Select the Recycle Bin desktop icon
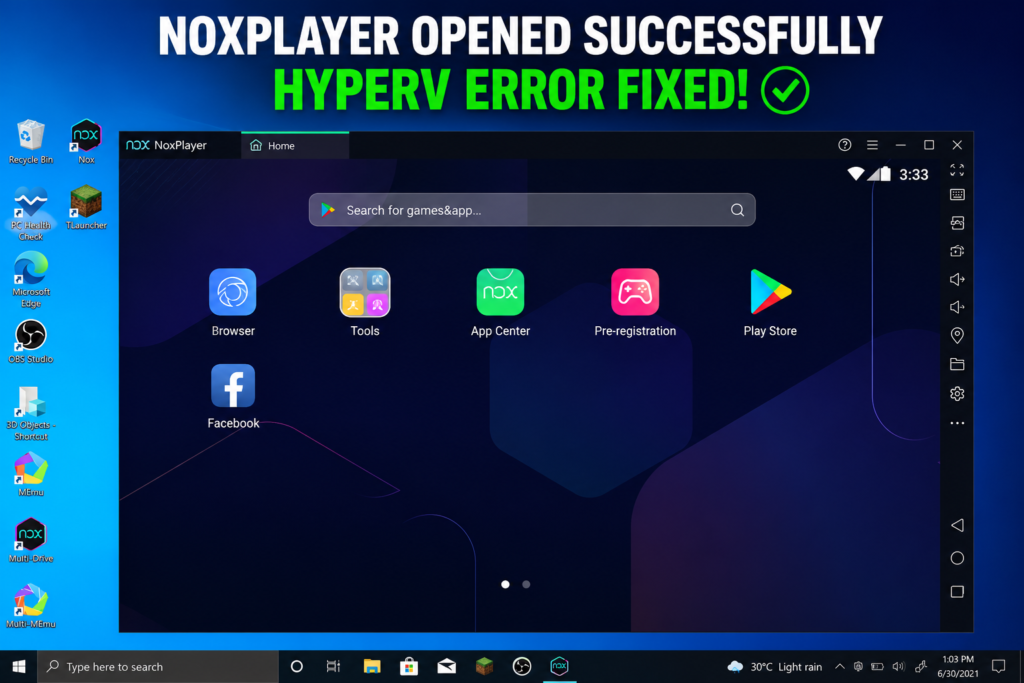Viewport: 1024px width, 683px height. pos(30,142)
